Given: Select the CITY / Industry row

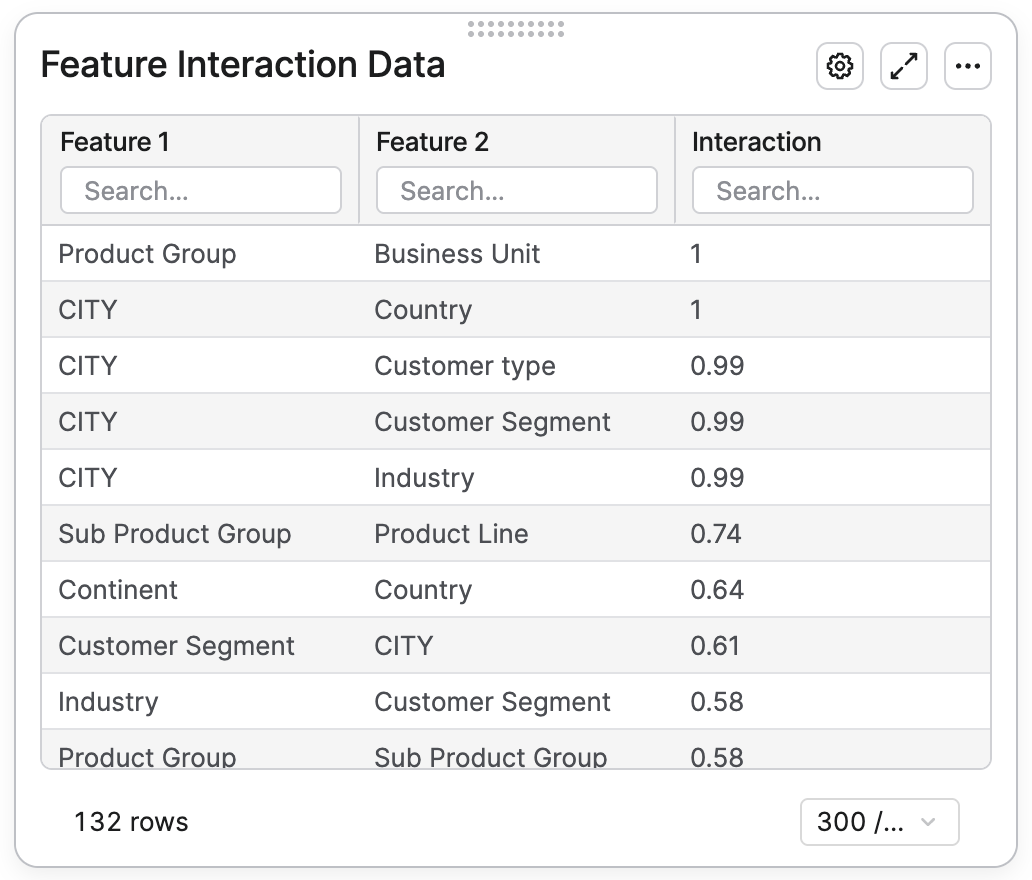Looking at the screenshot, I should click(x=516, y=477).
